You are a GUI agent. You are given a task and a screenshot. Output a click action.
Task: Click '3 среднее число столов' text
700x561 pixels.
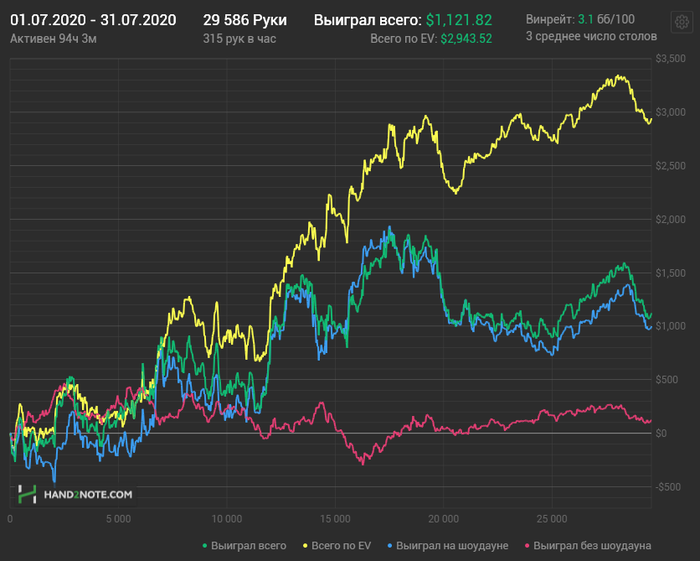591,36
